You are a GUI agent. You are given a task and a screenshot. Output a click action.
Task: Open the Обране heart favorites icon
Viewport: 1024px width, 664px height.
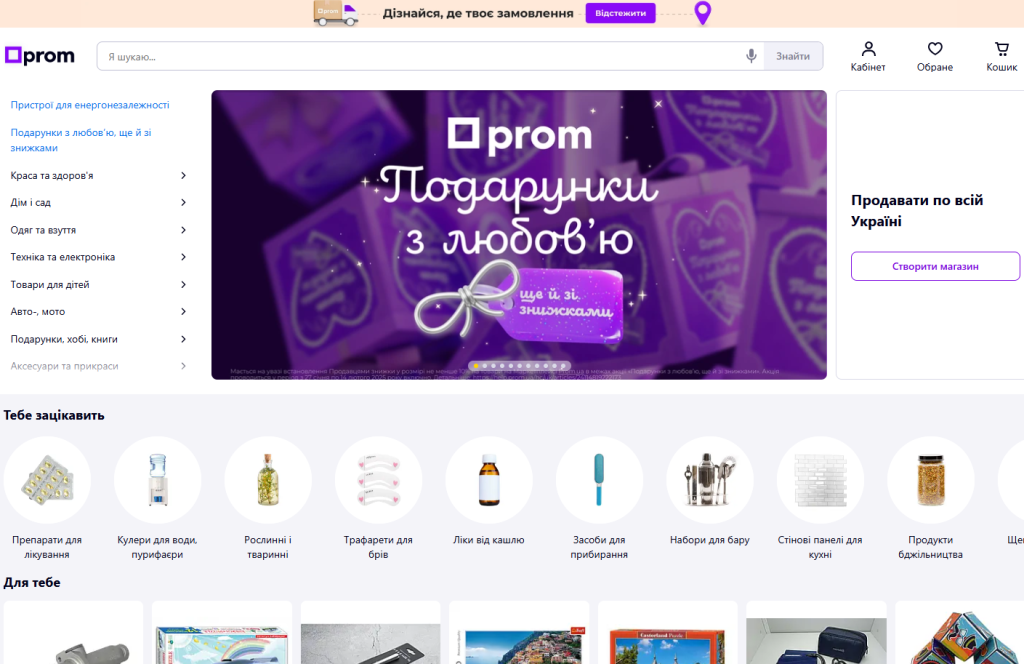(x=935, y=49)
